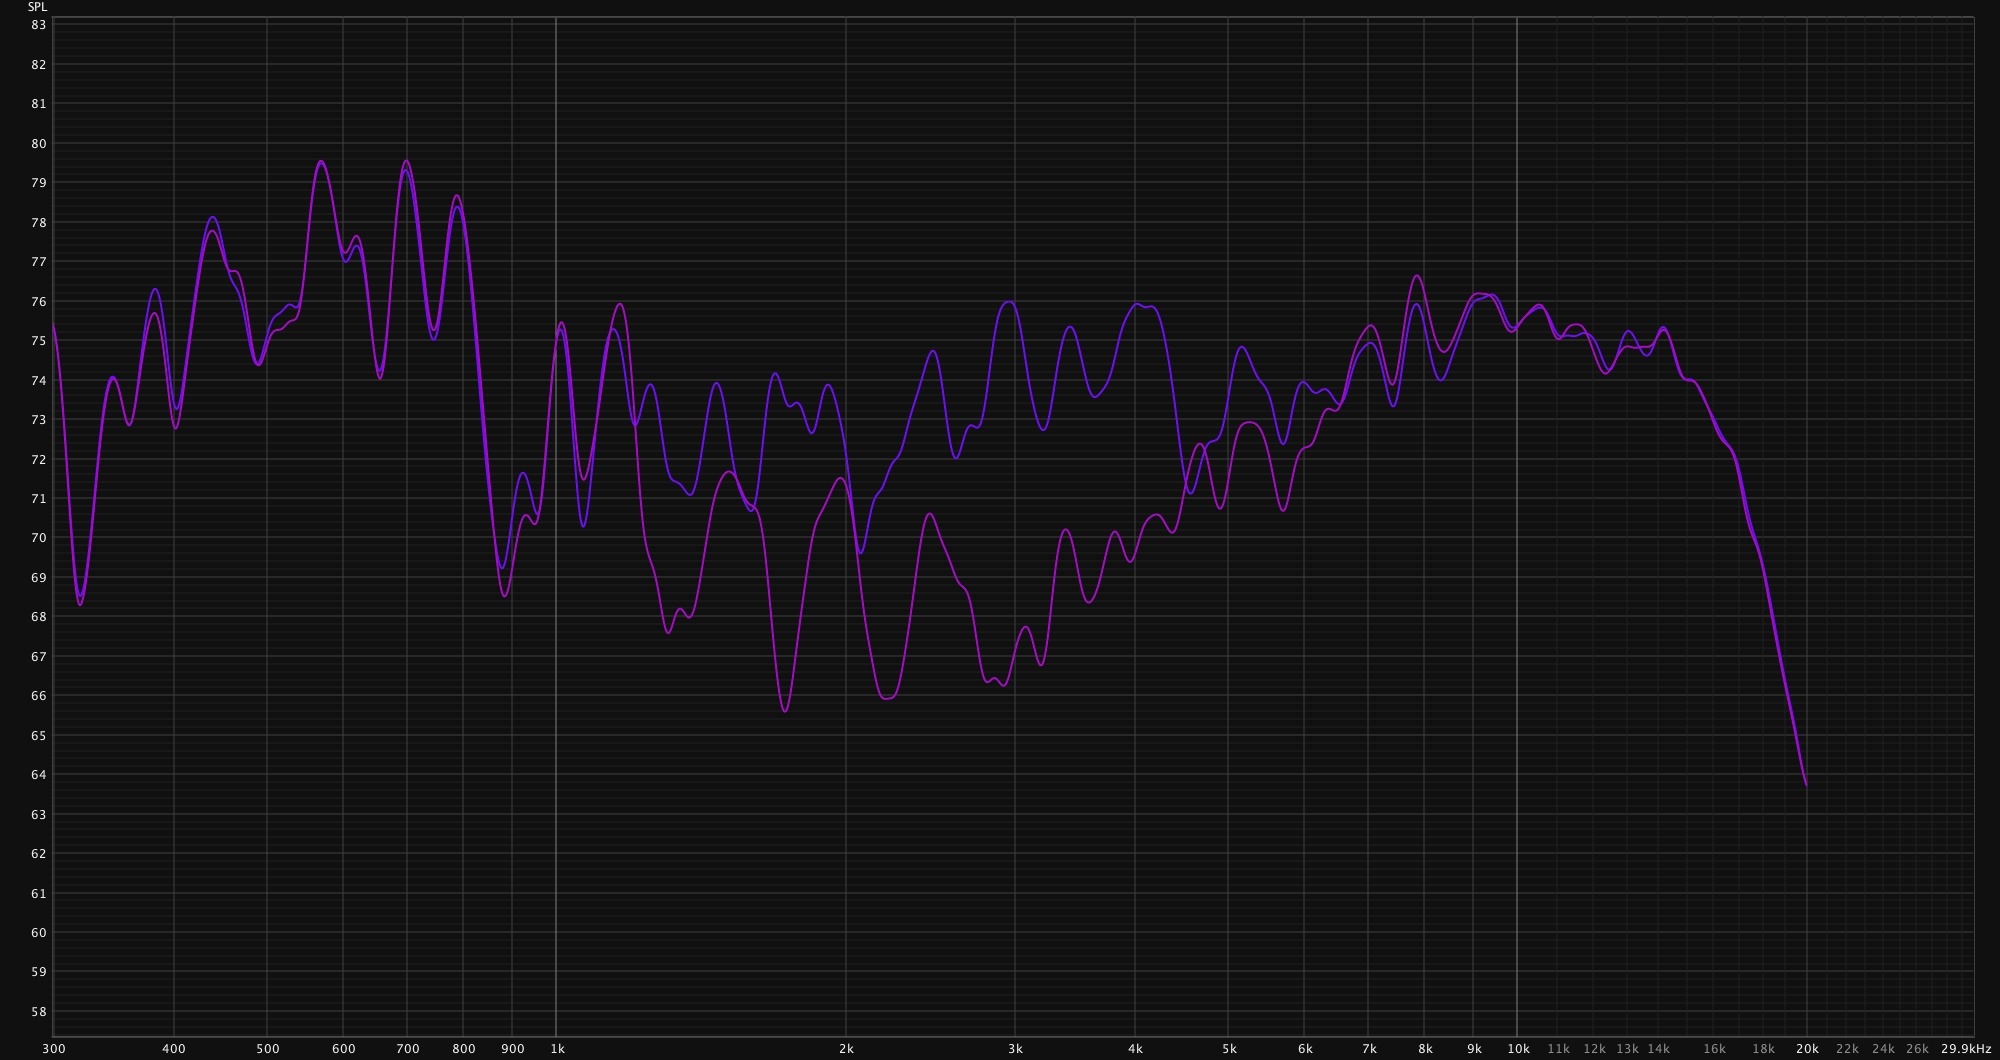Image resolution: width=2000 pixels, height=1060 pixels.
Task: Click the 11k frequency label
Action: [x=1558, y=1049]
